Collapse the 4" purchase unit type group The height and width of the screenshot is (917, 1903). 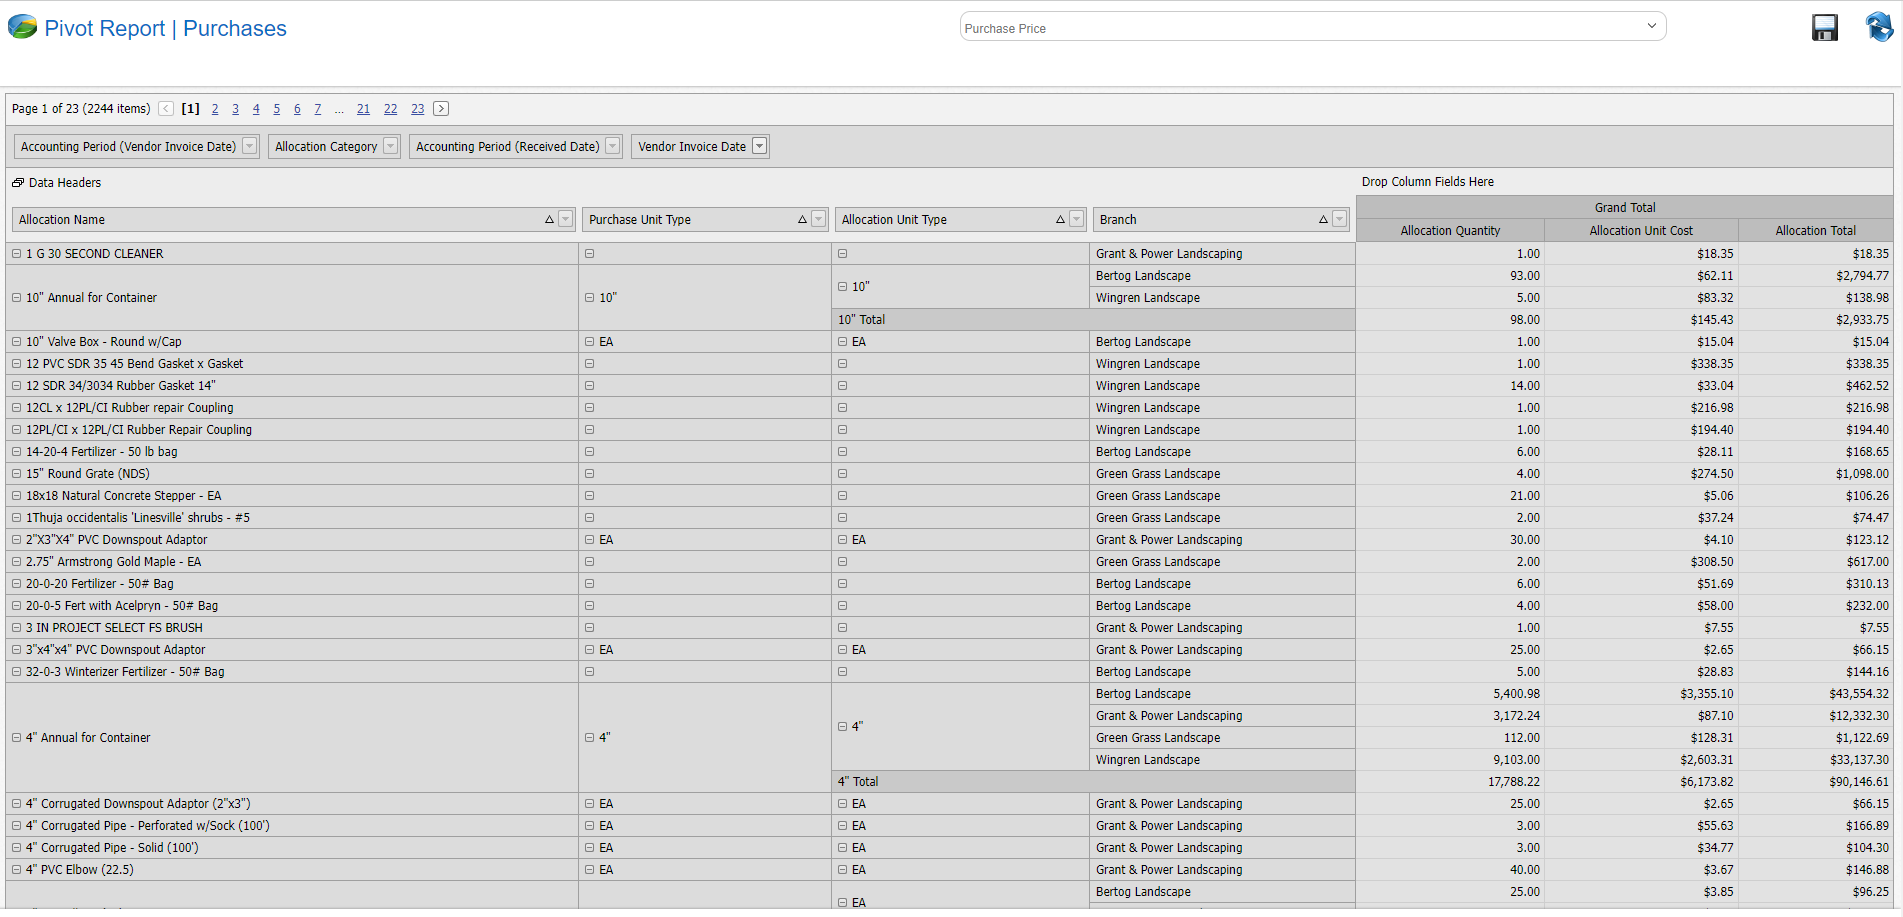[x=589, y=738]
